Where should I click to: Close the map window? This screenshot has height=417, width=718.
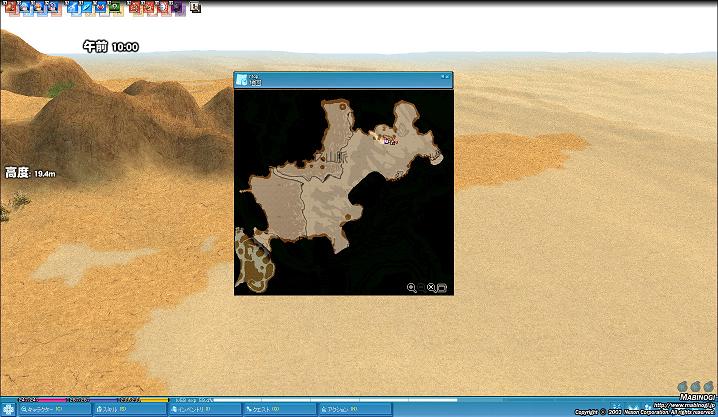[x=447, y=76]
